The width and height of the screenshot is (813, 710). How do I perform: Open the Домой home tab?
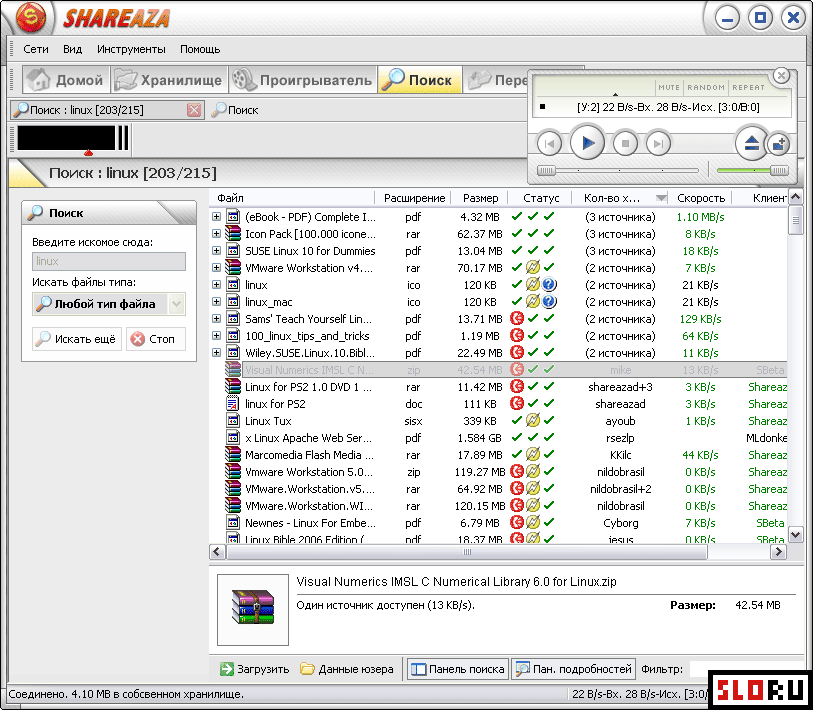[66, 80]
